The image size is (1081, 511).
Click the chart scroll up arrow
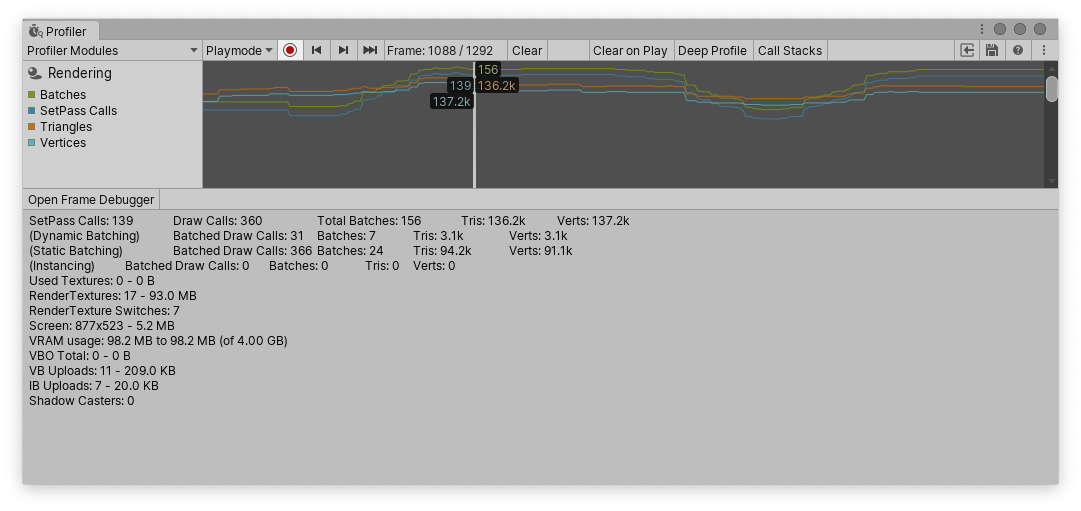coord(1051,68)
